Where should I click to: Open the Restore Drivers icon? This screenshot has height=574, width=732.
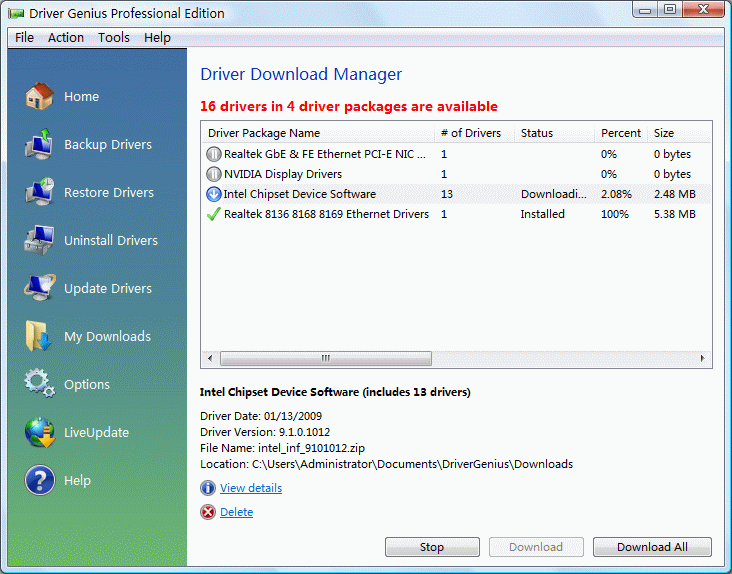tap(39, 192)
